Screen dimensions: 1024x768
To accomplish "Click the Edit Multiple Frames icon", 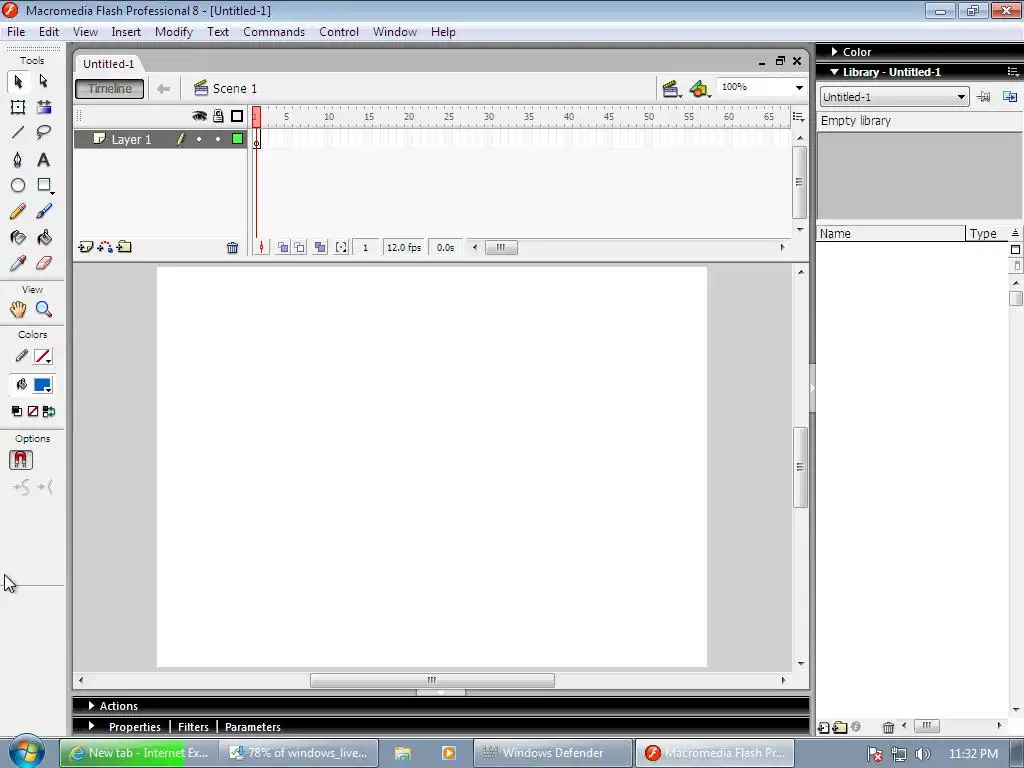I will pos(320,248).
